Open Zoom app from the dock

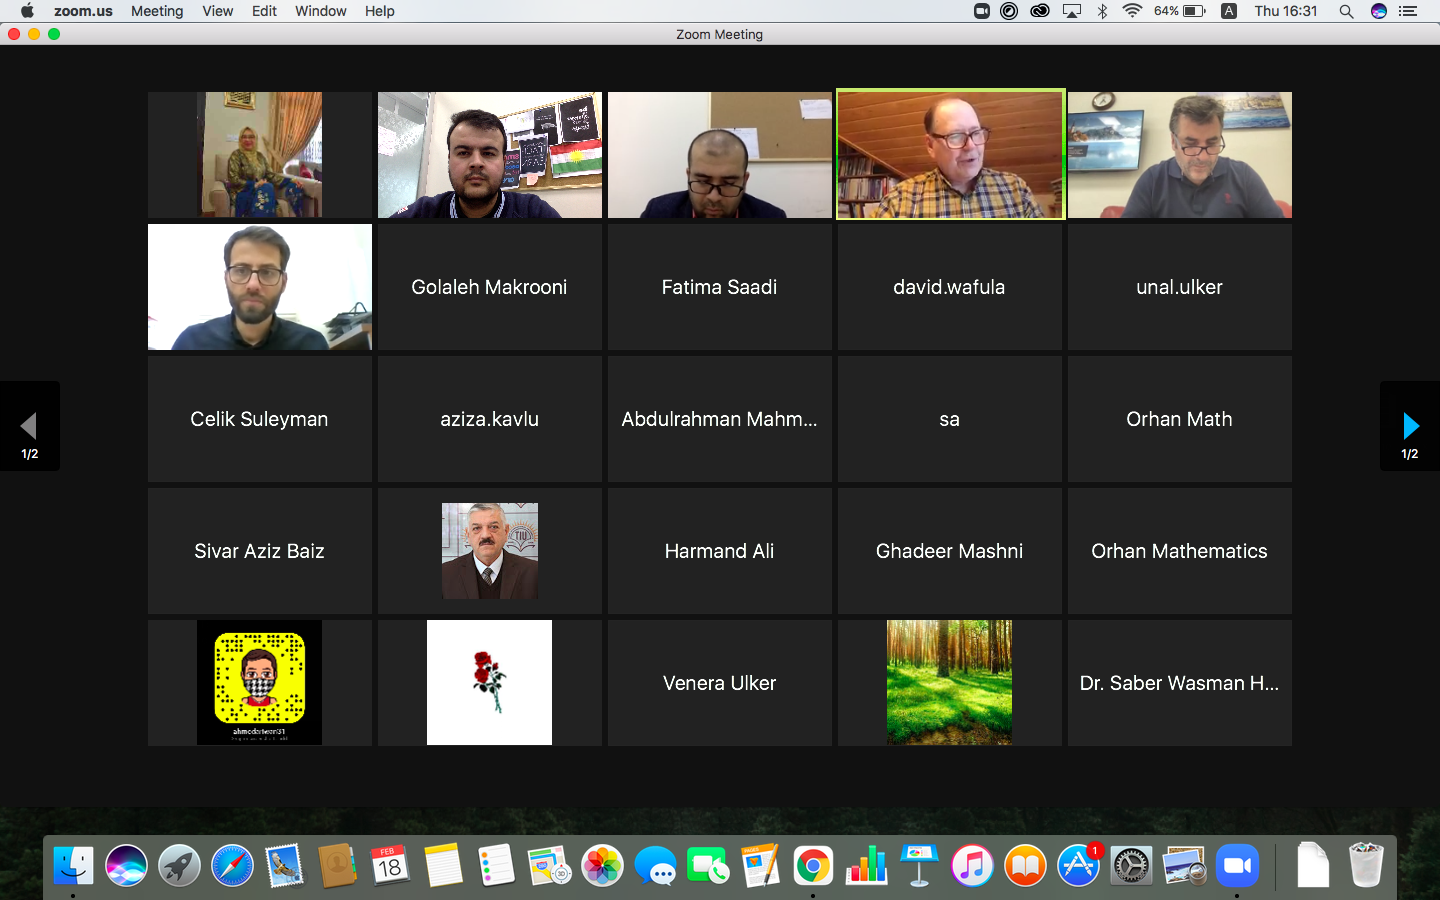[x=1237, y=866]
